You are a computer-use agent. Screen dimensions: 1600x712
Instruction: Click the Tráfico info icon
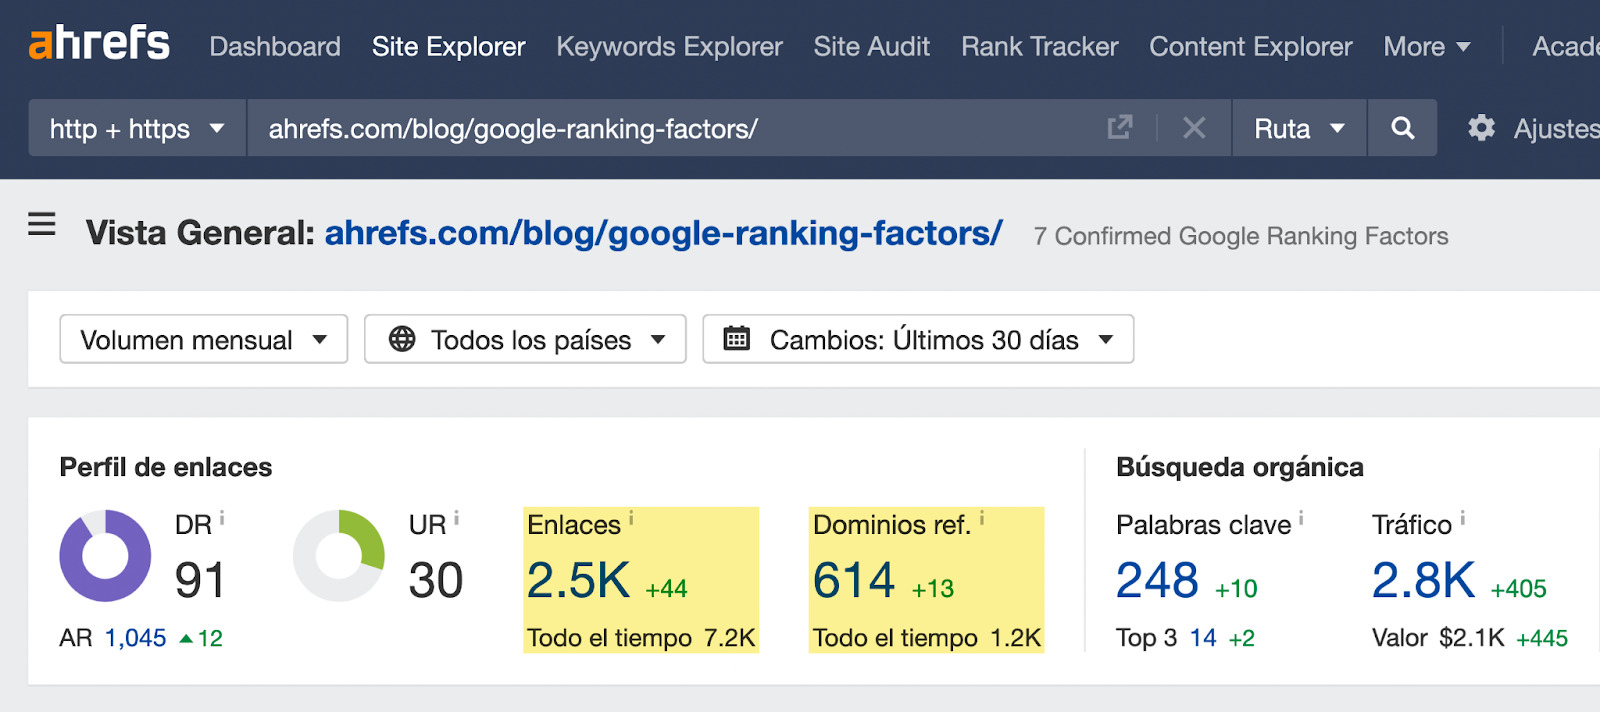(x=1462, y=518)
